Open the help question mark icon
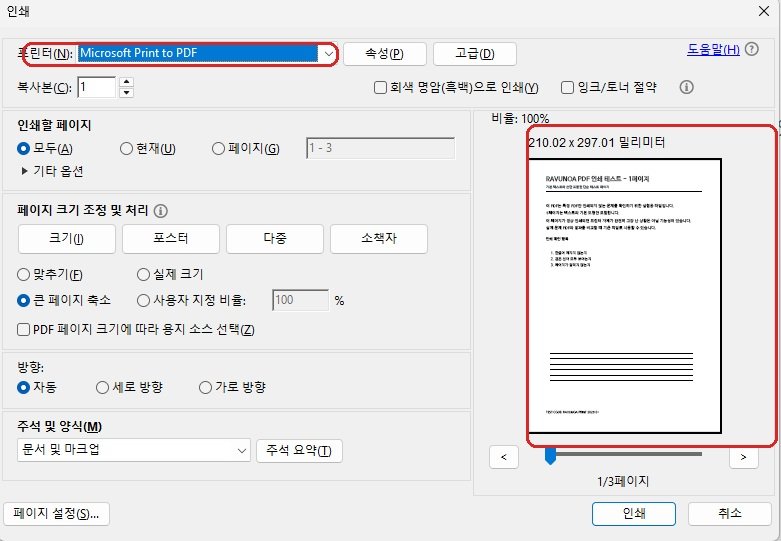The image size is (781, 541). pos(752,49)
